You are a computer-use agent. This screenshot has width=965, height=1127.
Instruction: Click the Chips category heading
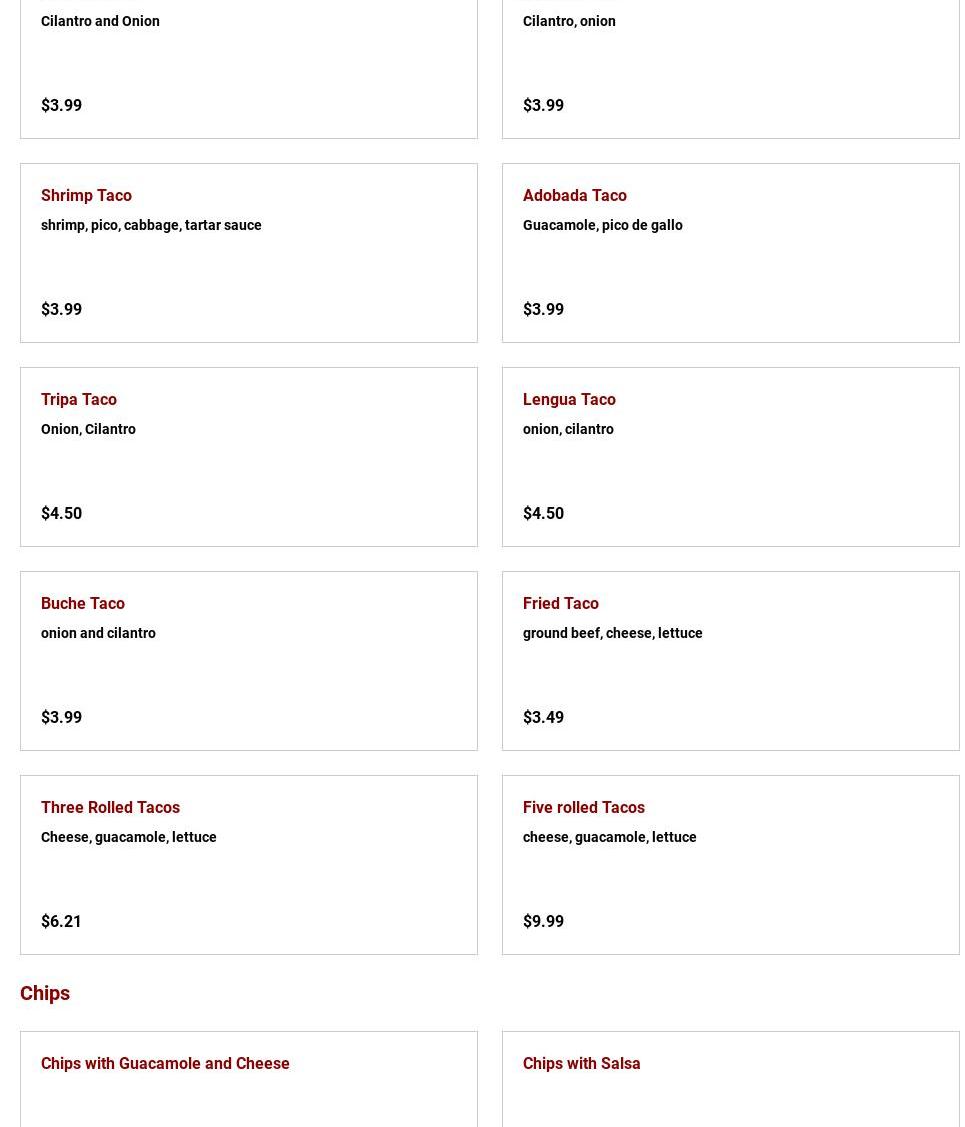(x=45, y=993)
